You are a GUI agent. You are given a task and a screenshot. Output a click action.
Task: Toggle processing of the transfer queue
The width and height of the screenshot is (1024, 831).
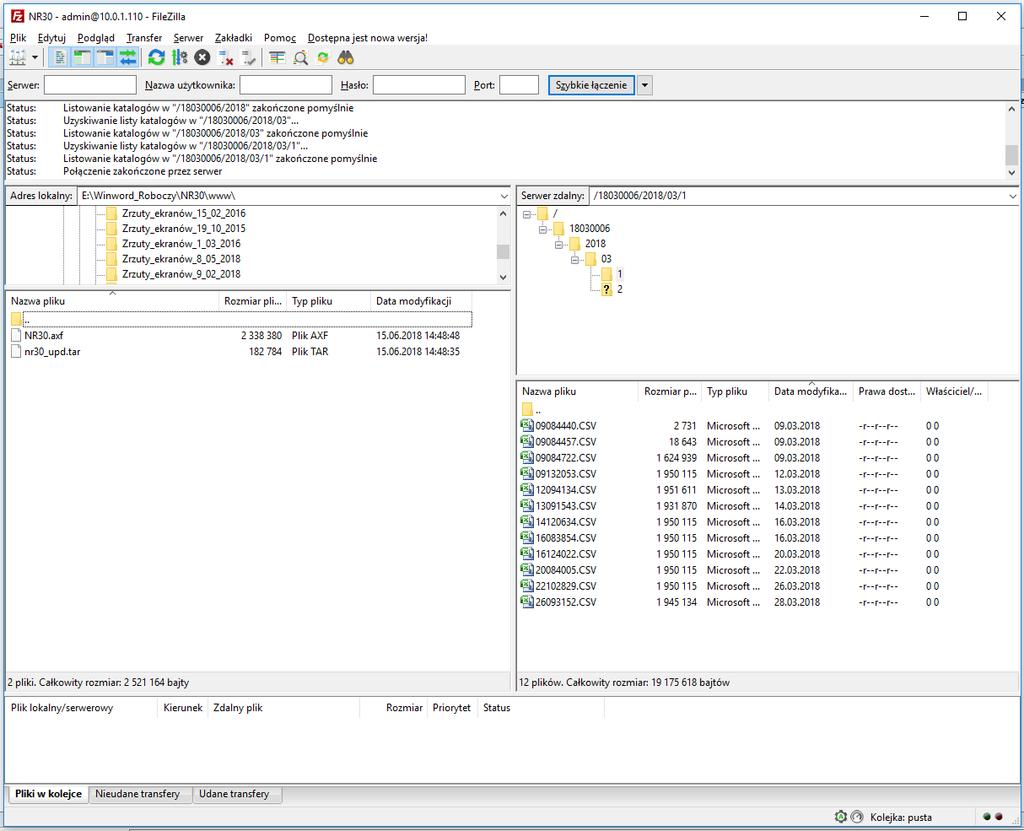pyautogui.click(x=180, y=58)
